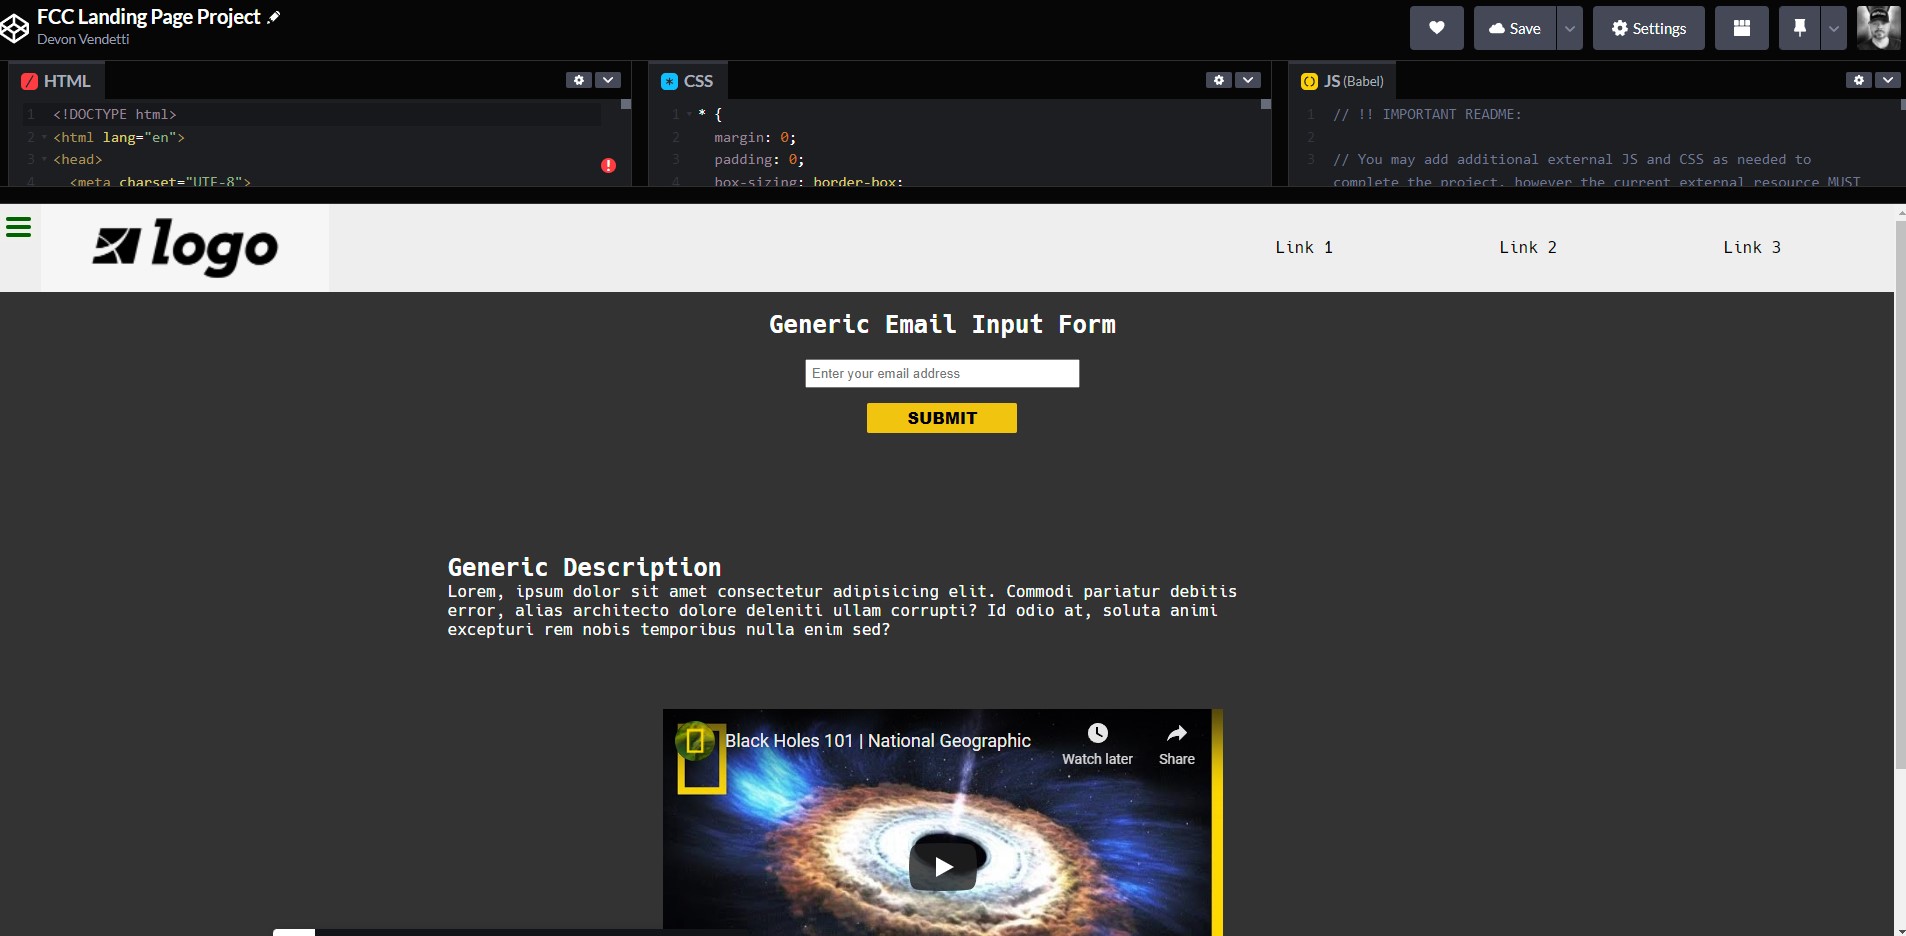Image resolution: width=1906 pixels, height=936 pixels.
Task: Open HTML editor settings gear
Action: 579,80
